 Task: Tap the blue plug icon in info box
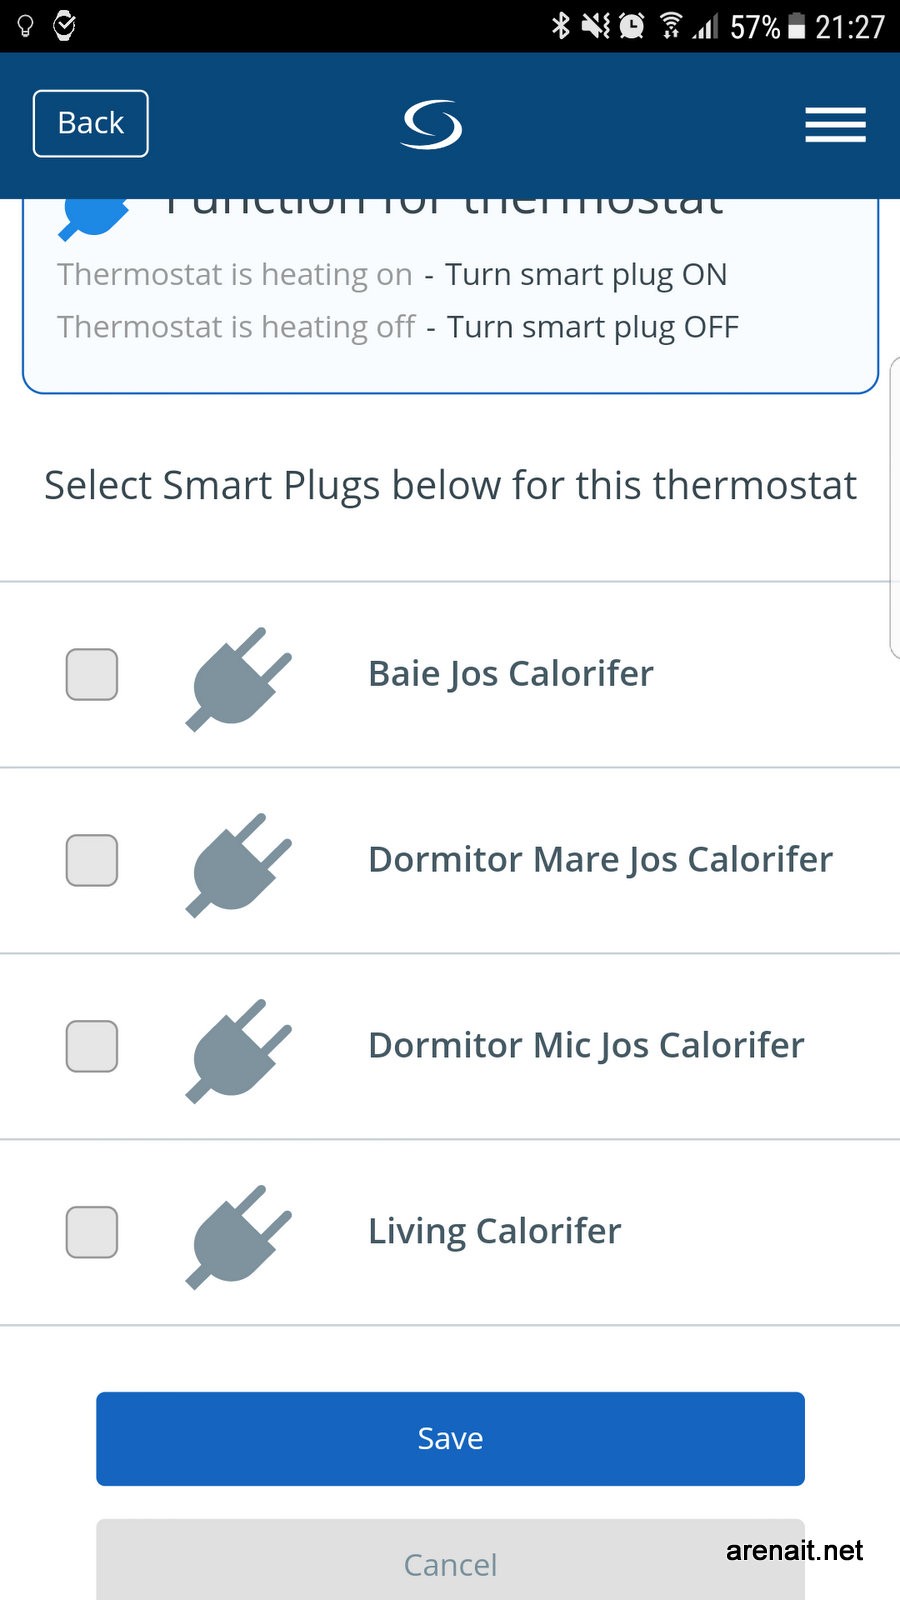[93, 216]
